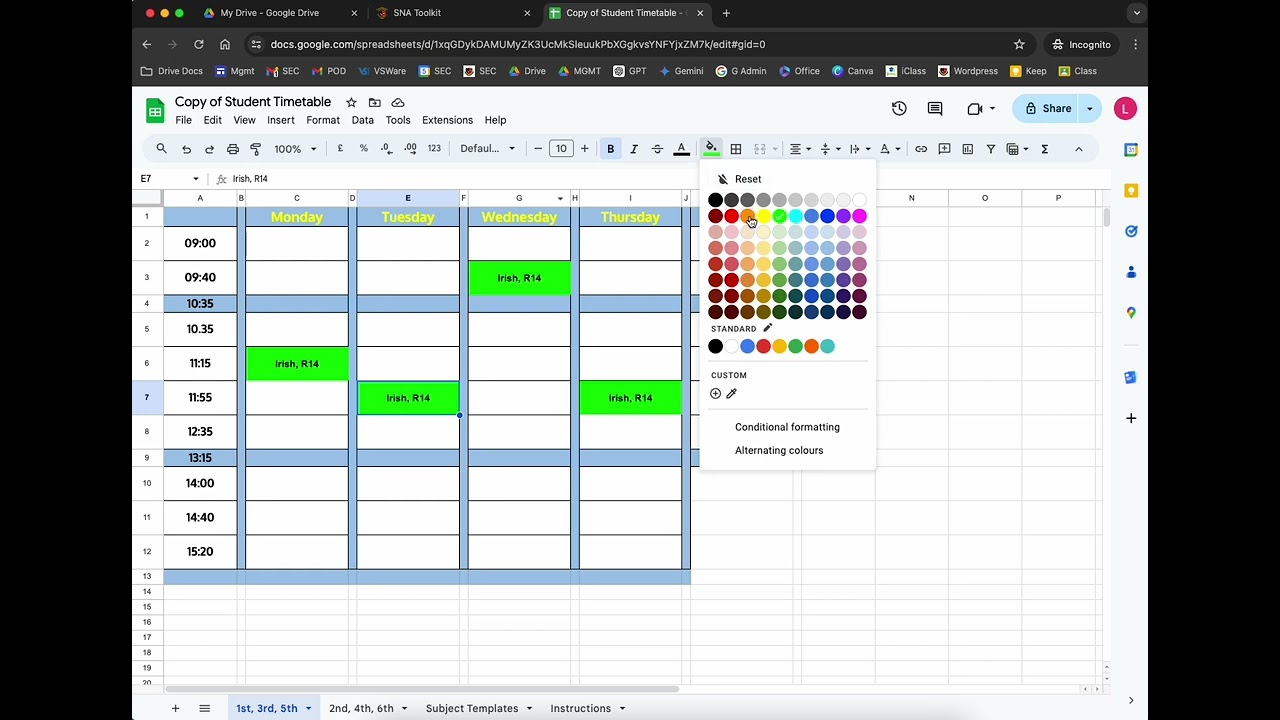Add a custom colour with the plus icon
This screenshot has width=1280, height=720.
(x=715, y=394)
